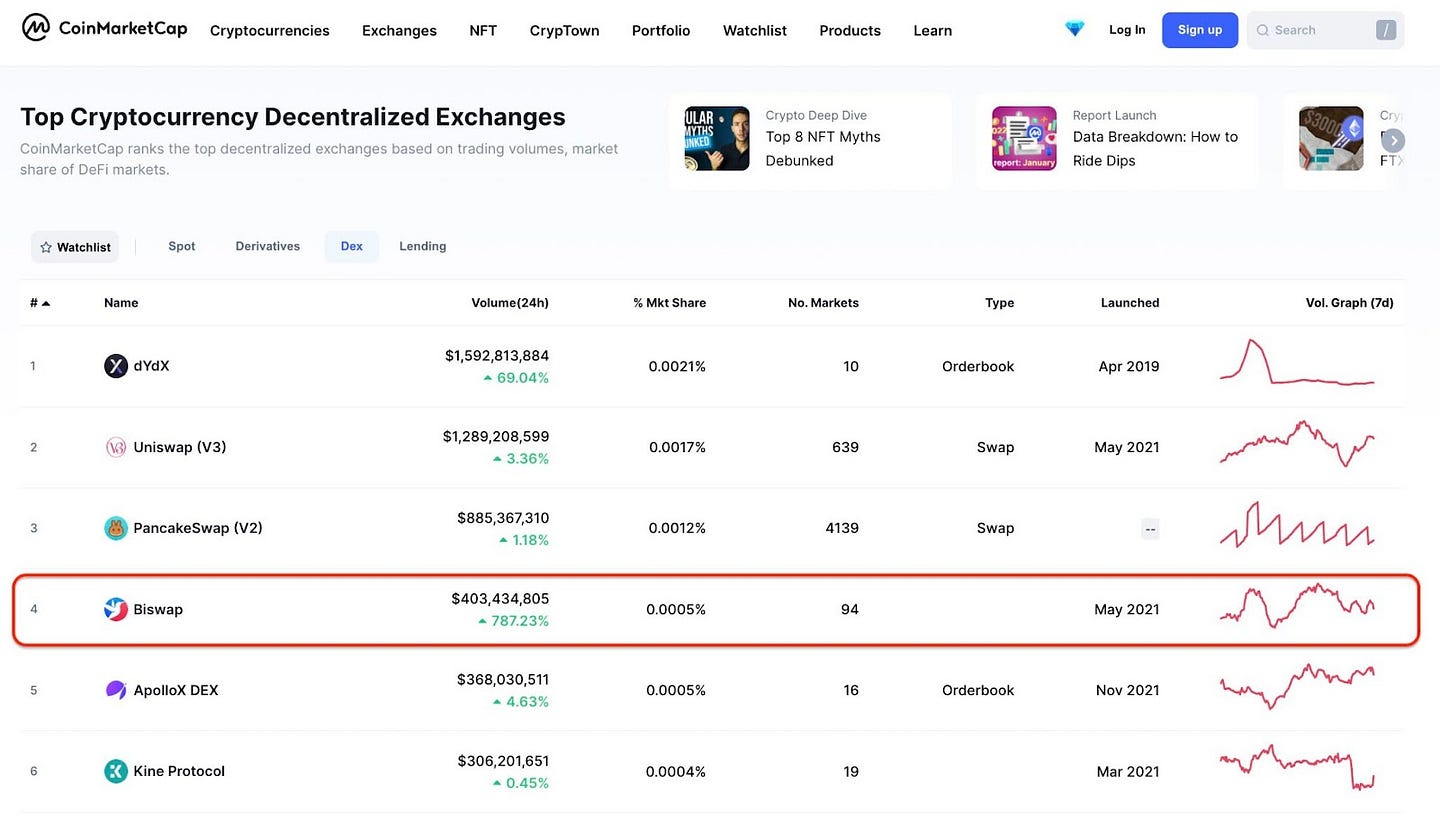Click the 69.04% change for dYdX
1440x815 pixels.
point(516,378)
